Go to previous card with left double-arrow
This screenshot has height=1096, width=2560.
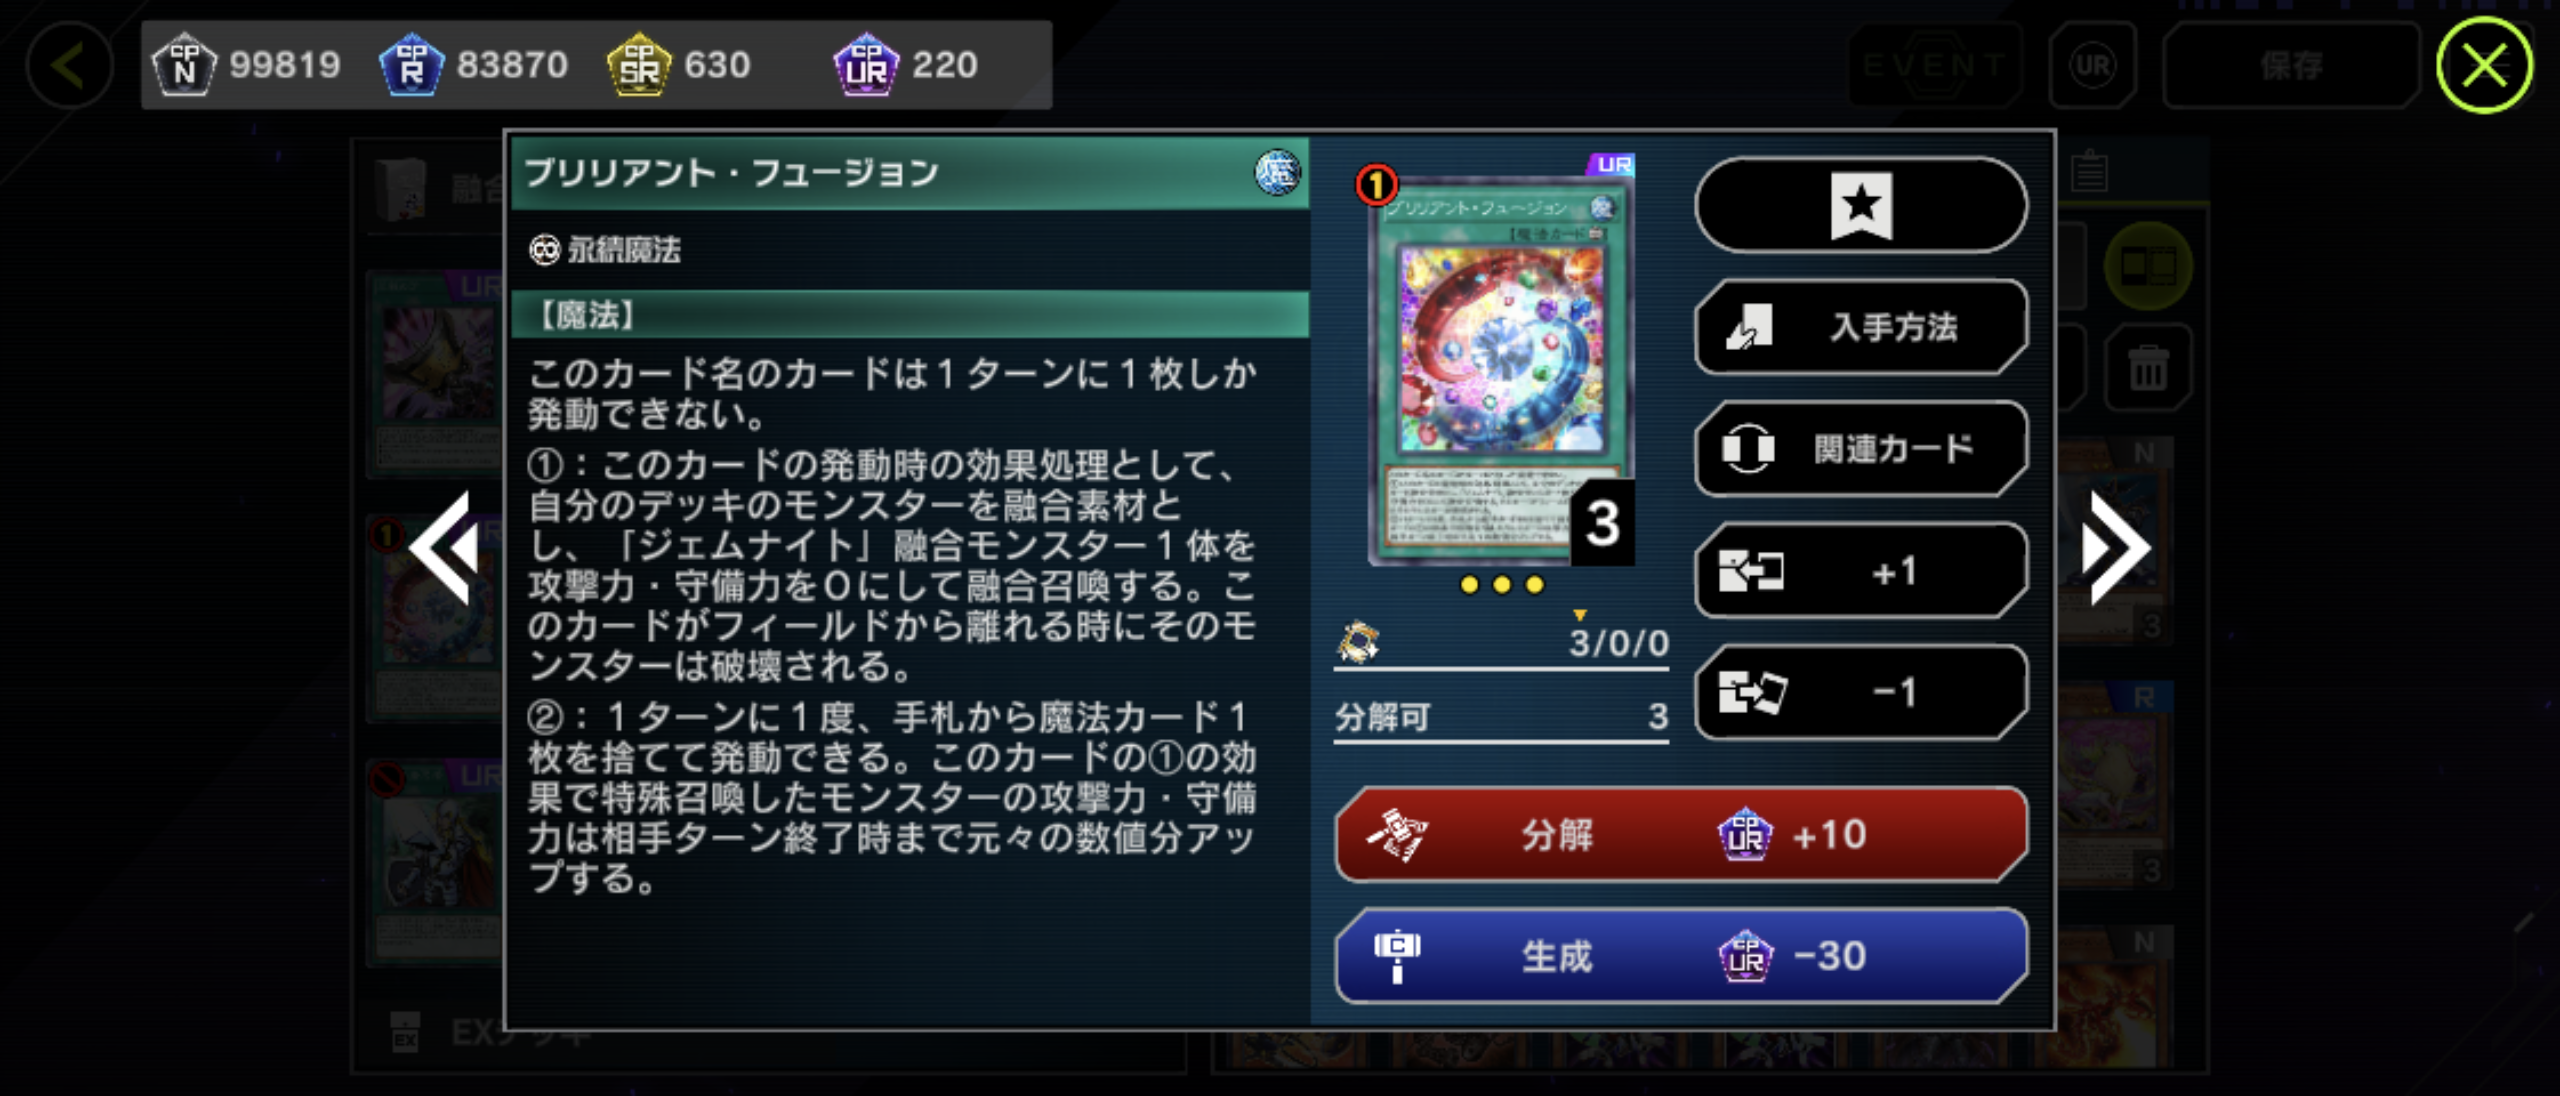point(444,547)
